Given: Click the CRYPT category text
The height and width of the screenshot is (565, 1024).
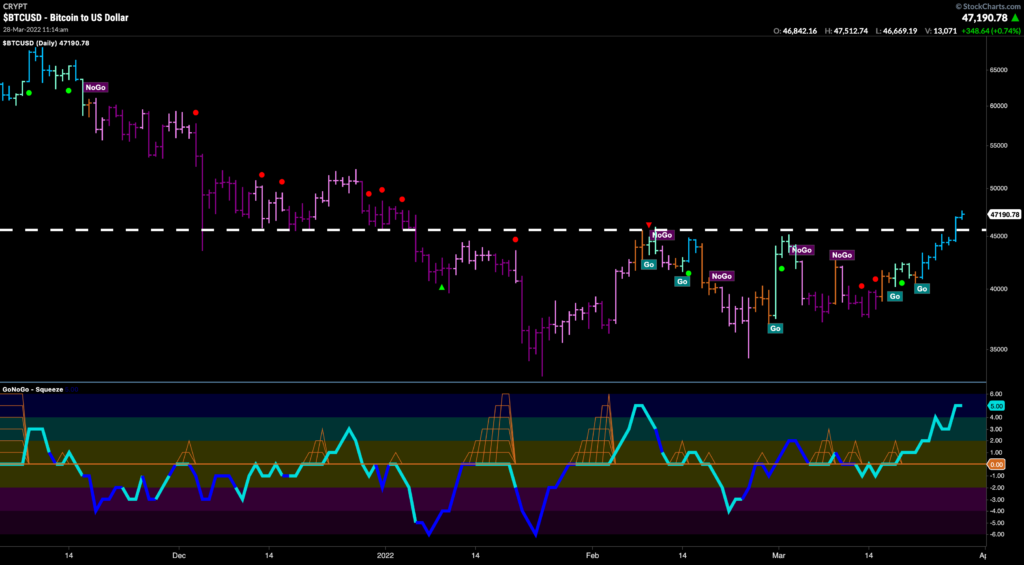Looking at the screenshot, I should tap(13, 8).
